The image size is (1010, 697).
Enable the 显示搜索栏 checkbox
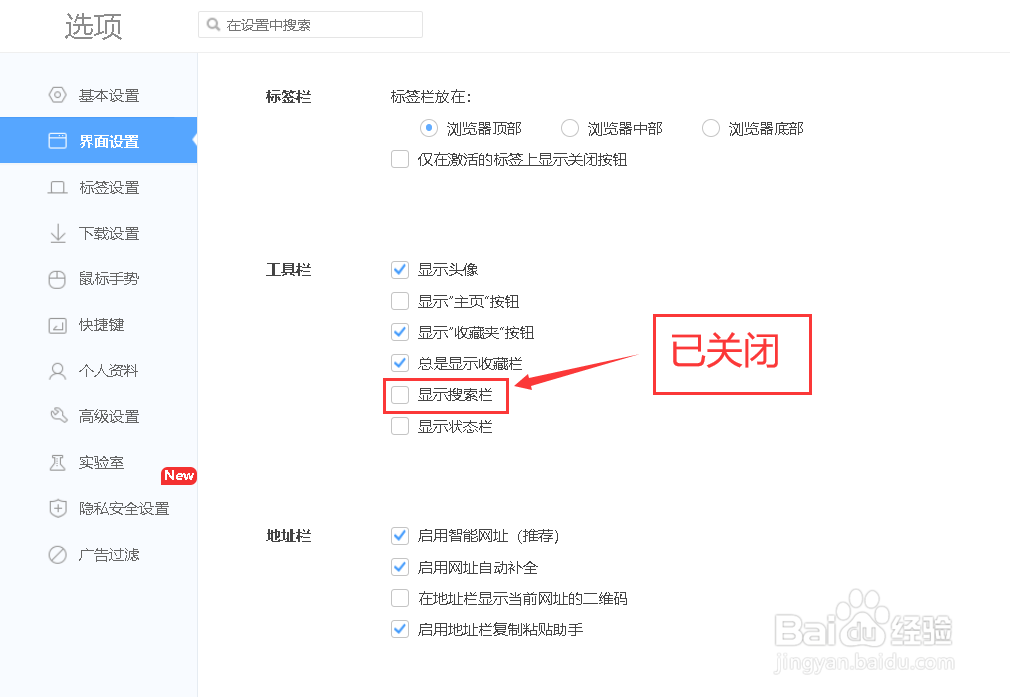(x=400, y=395)
